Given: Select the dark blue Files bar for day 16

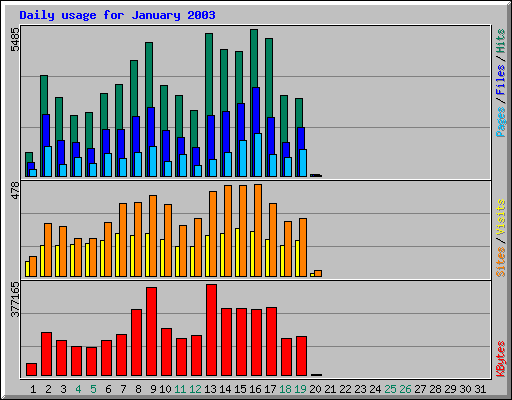Looking at the screenshot, I should pyautogui.click(x=256, y=111).
